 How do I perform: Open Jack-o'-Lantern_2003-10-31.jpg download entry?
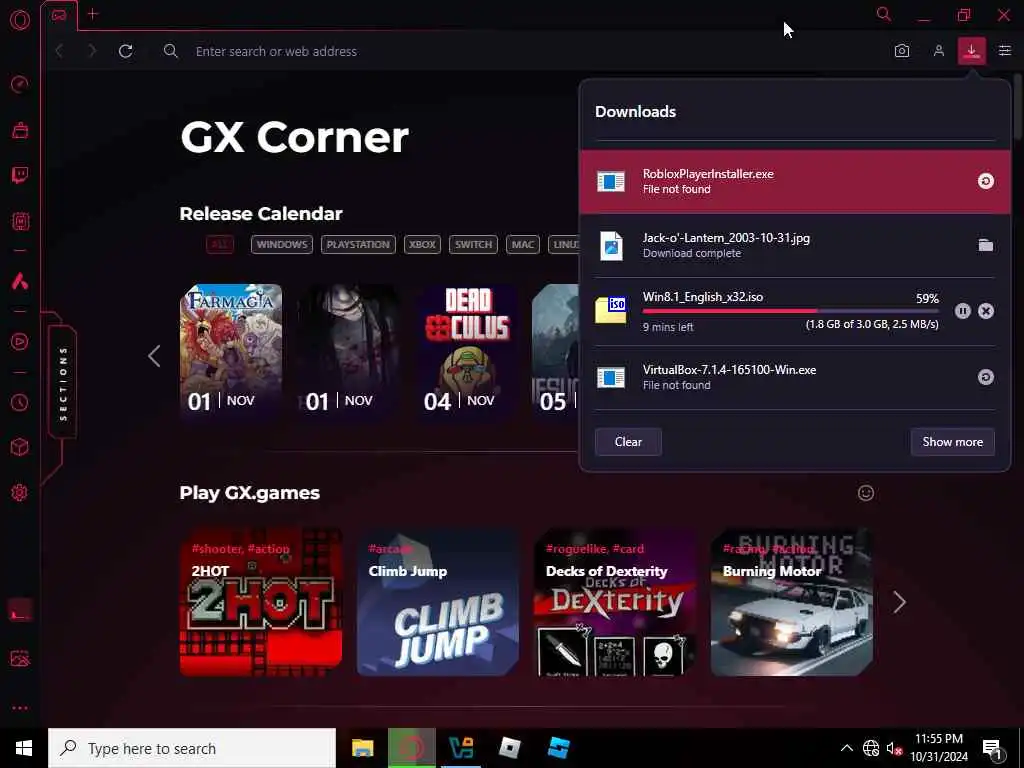coord(795,246)
